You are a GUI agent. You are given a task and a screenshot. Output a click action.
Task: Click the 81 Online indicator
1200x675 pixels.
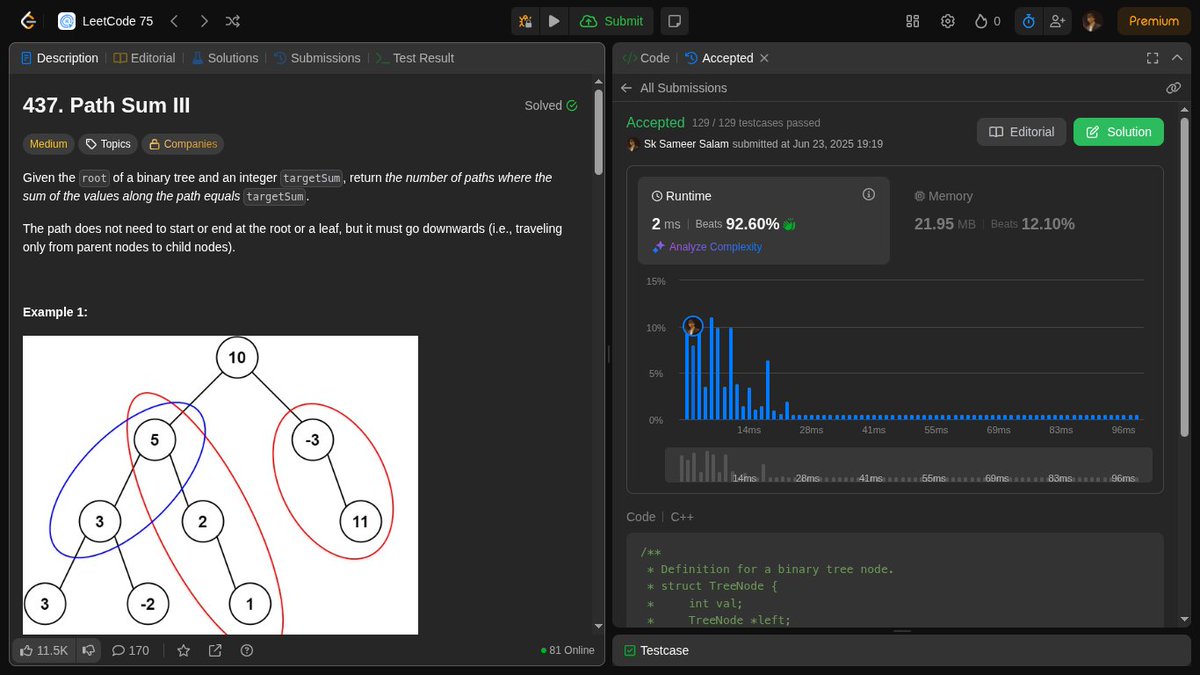click(567, 650)
